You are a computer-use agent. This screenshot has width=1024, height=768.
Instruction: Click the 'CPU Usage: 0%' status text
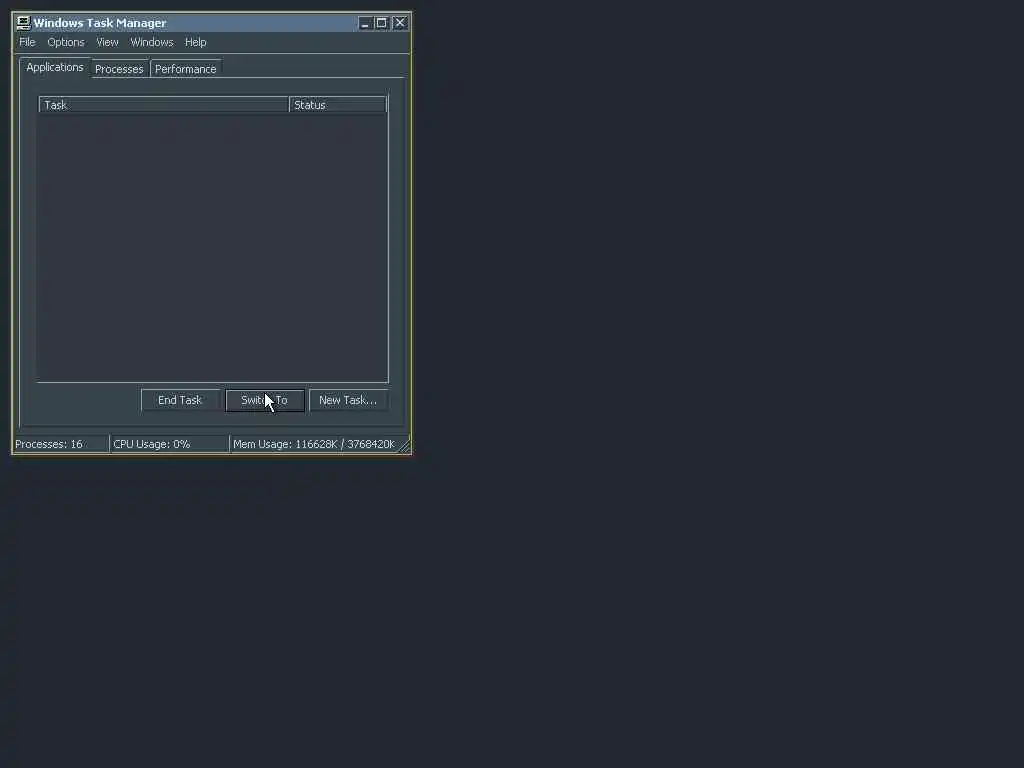click(152, 444)
